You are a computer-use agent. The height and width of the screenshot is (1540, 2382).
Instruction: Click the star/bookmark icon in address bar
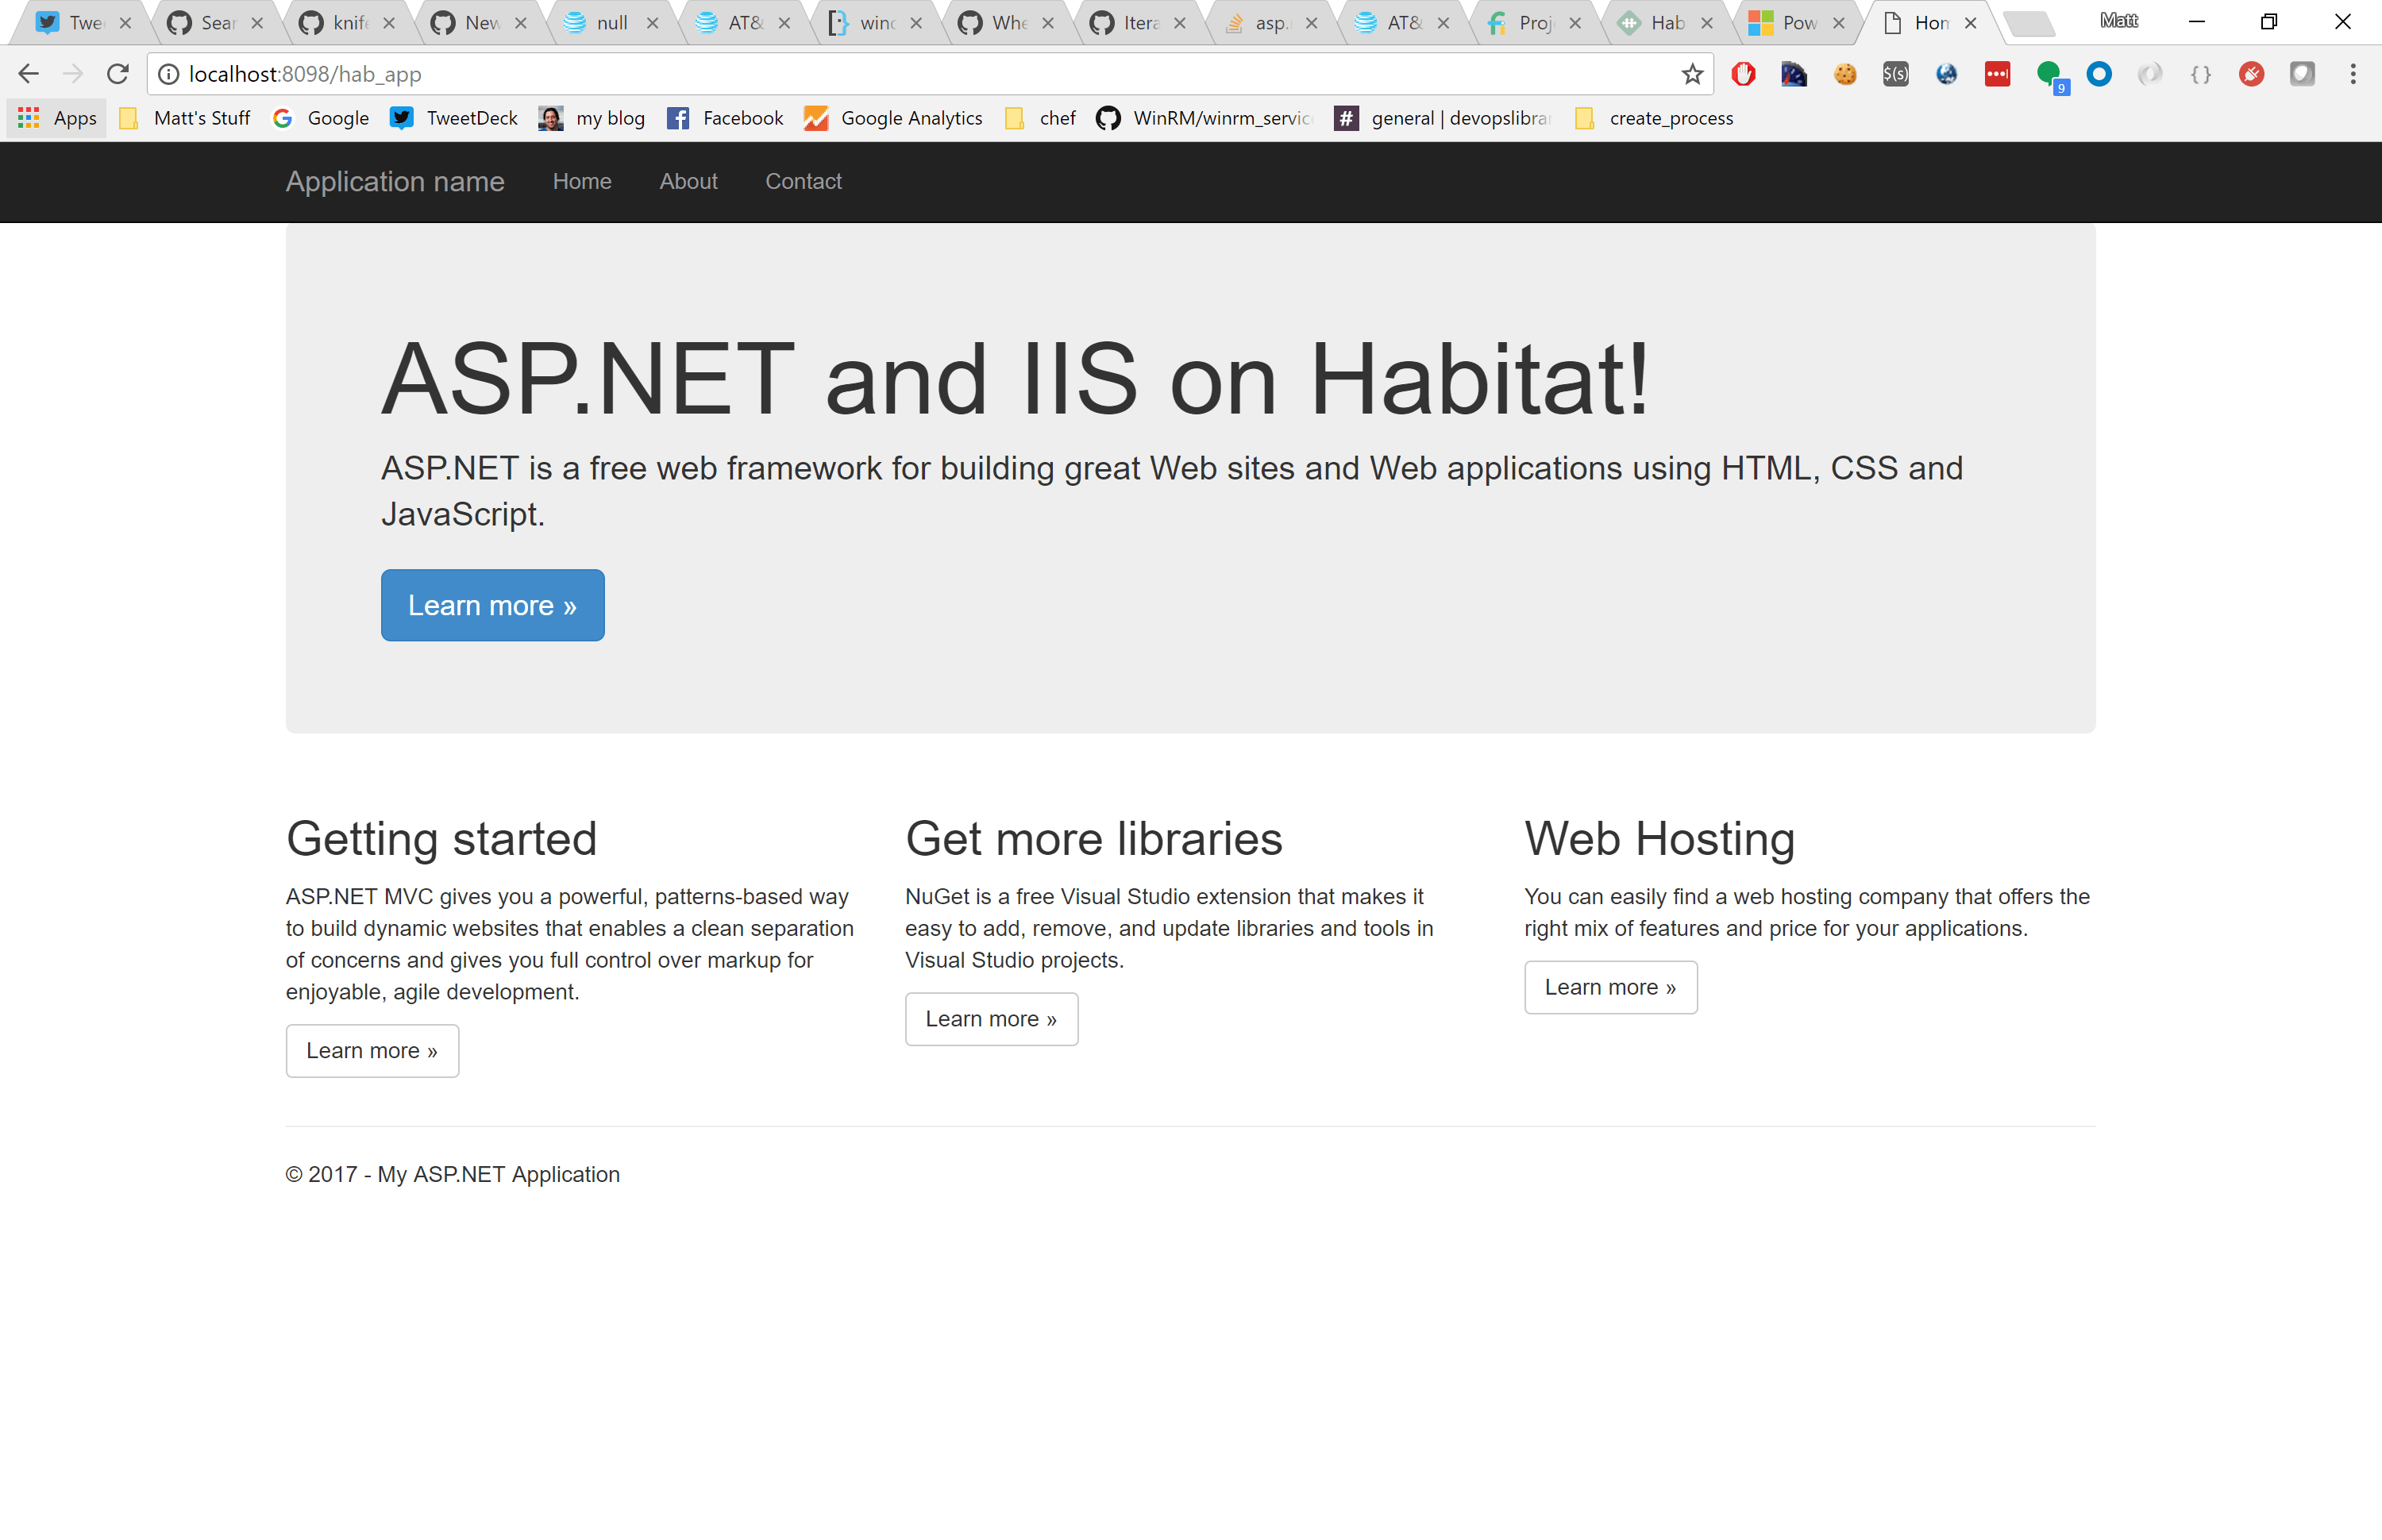point(1691,73)
